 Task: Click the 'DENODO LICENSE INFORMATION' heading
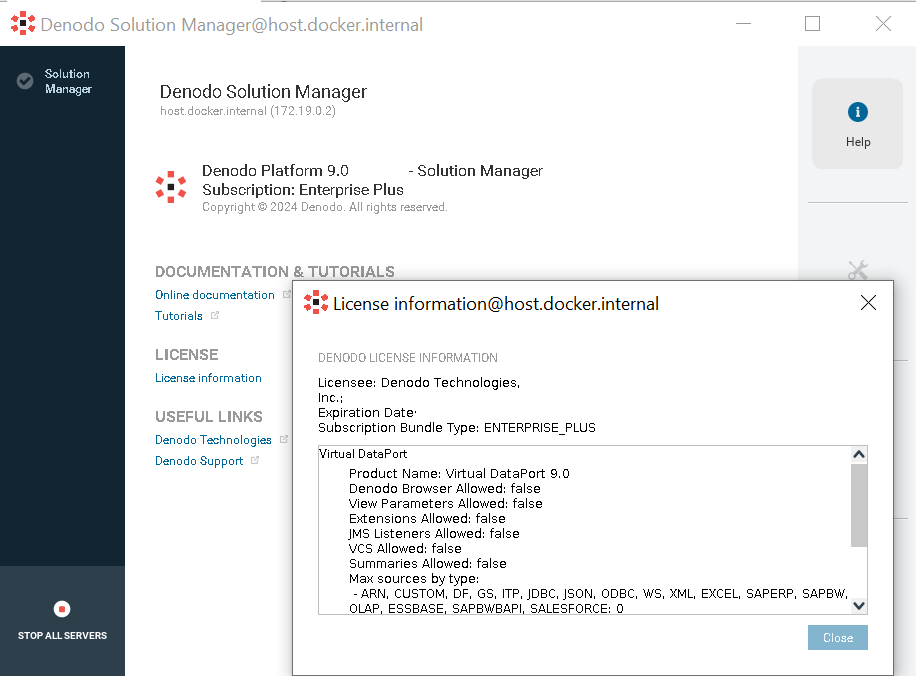408,358
